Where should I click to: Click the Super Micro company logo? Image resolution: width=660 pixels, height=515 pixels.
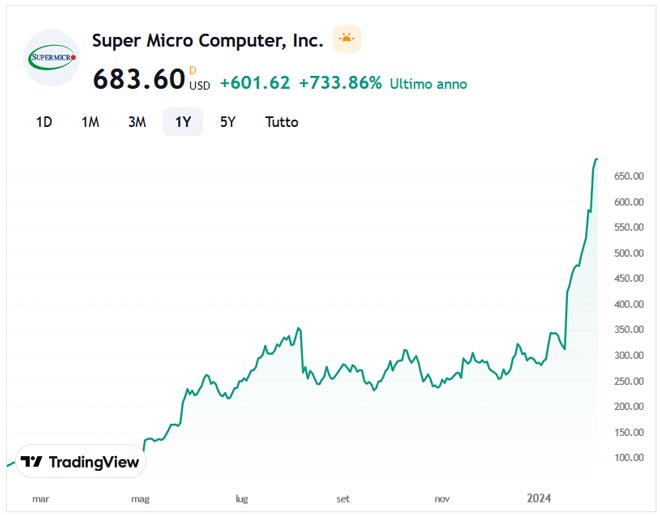(x=52, y=58)
